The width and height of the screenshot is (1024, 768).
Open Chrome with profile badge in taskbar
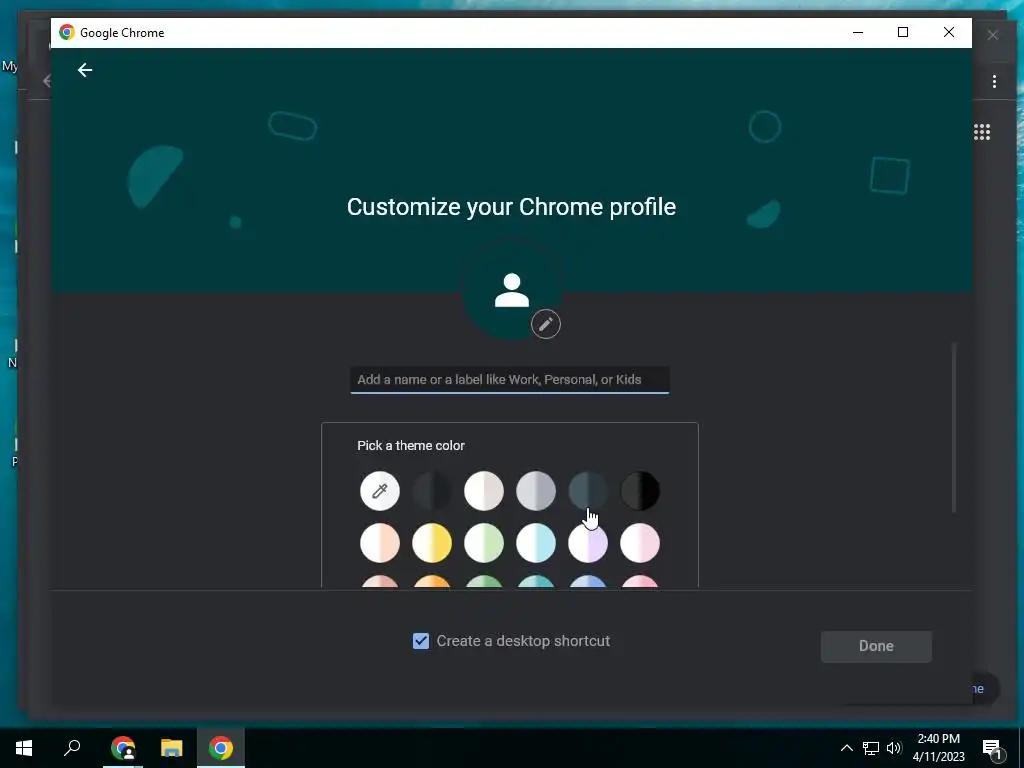point(123,748)
